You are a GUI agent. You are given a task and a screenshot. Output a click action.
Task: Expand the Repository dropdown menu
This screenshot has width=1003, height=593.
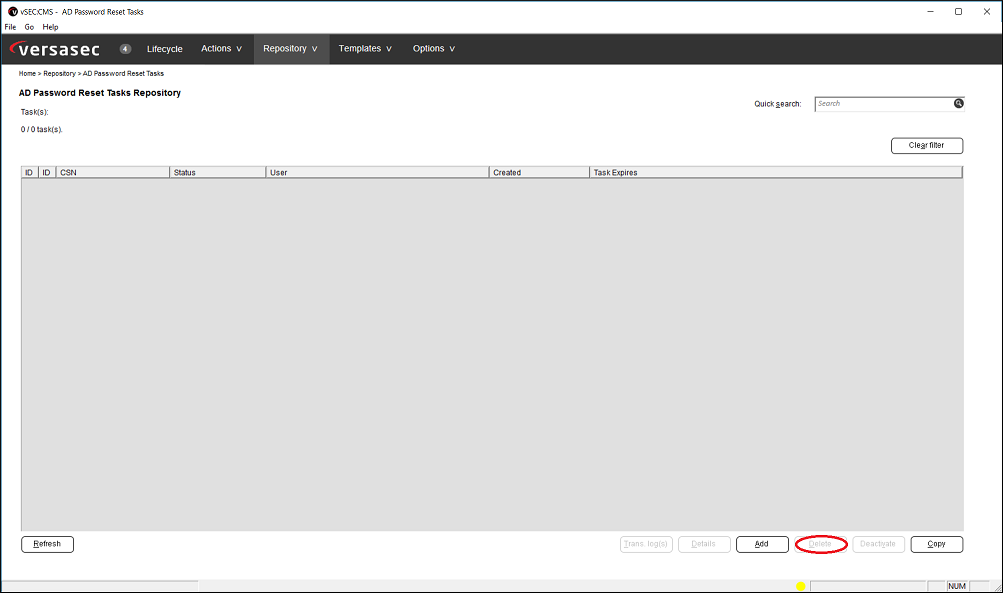click(290, 49)
